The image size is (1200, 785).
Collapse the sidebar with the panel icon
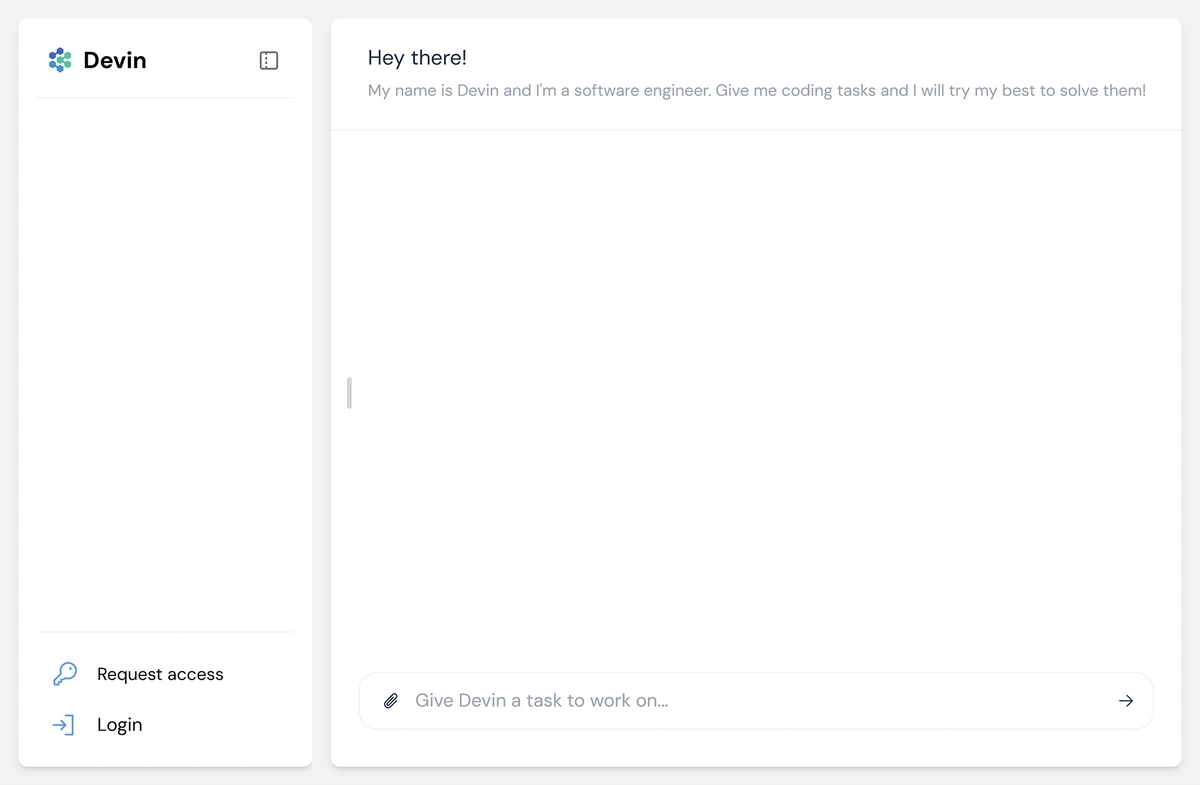(x=269, y=60)
